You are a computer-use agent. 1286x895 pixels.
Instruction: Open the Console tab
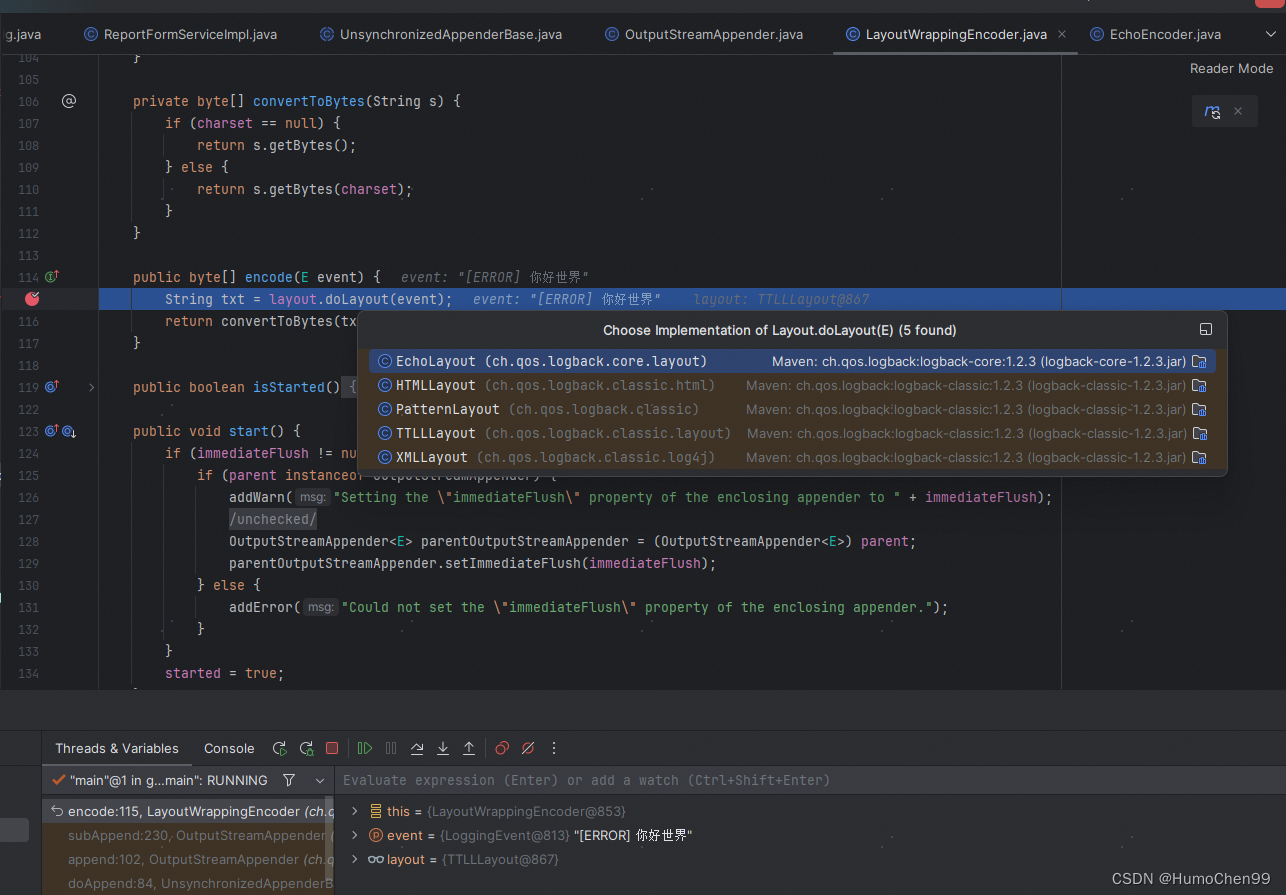[229, 748]
